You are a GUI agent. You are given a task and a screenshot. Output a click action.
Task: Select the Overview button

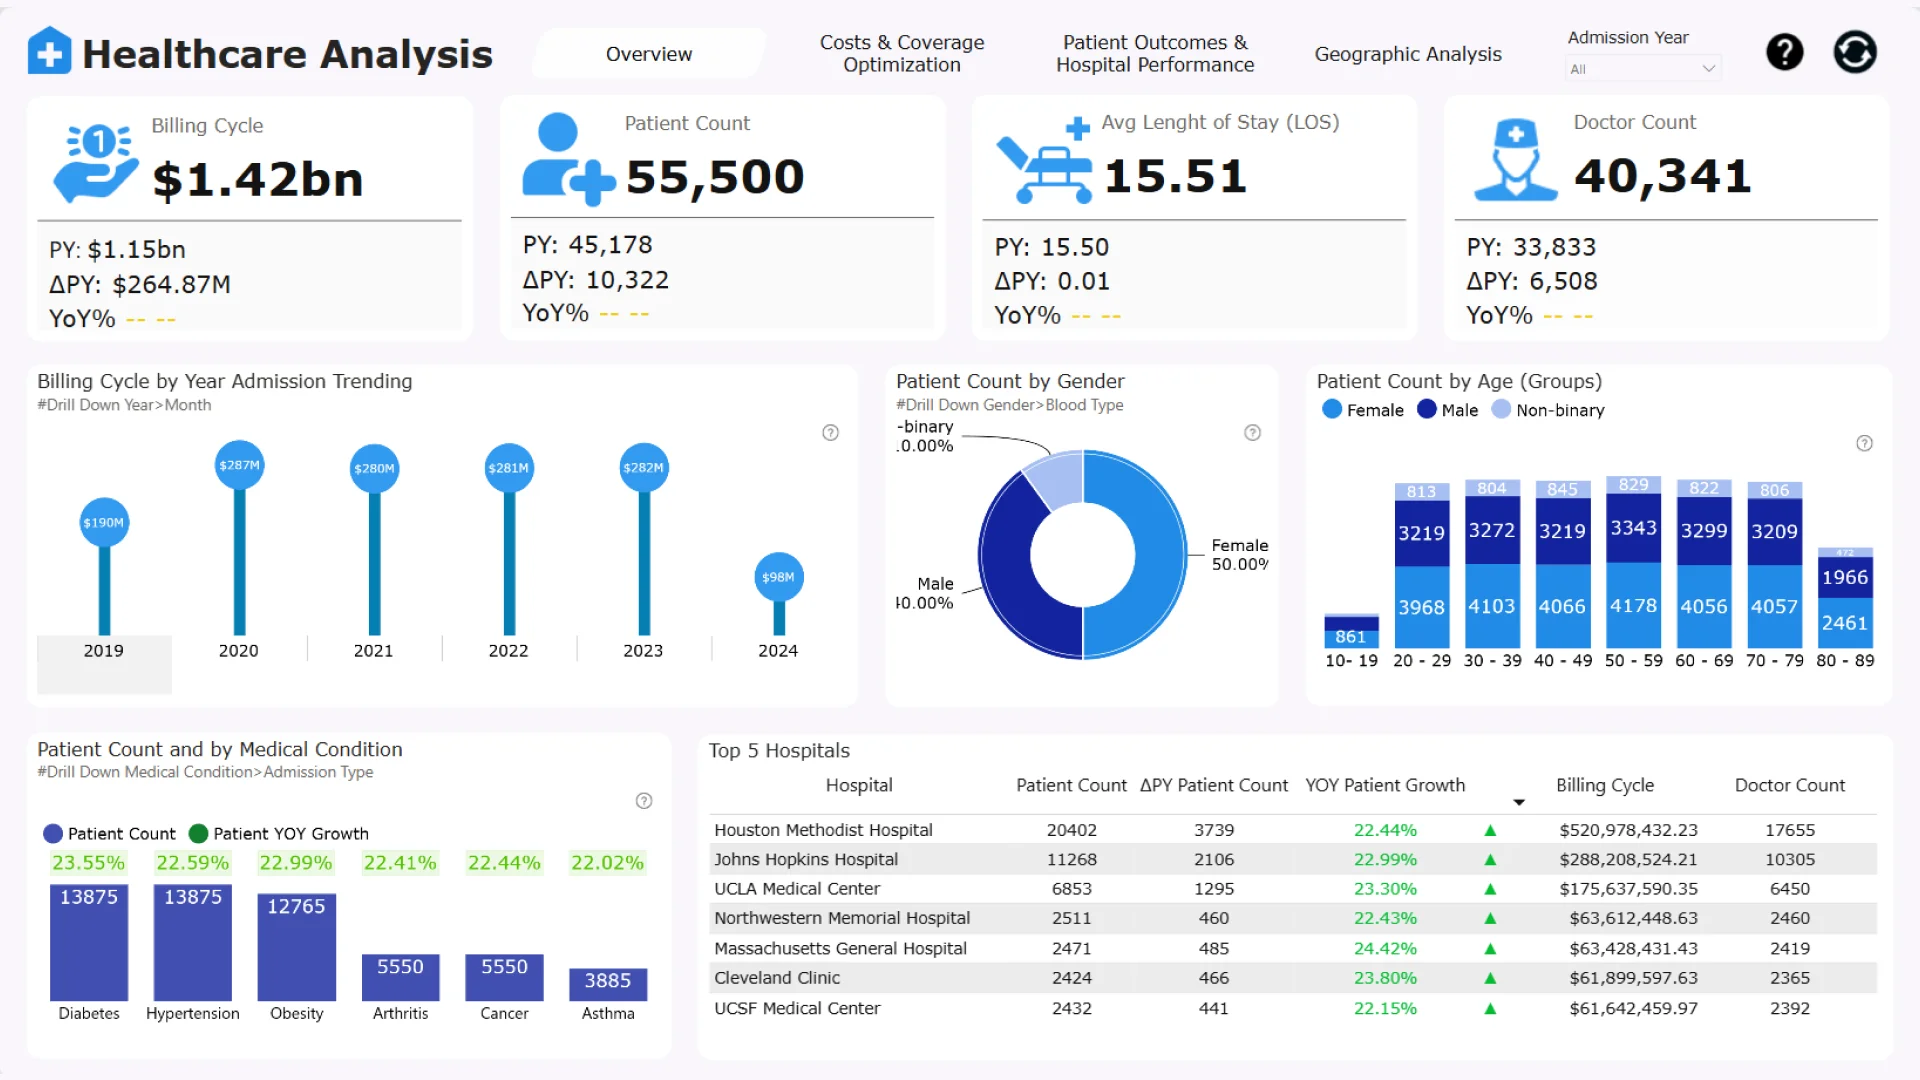[648, 54]
